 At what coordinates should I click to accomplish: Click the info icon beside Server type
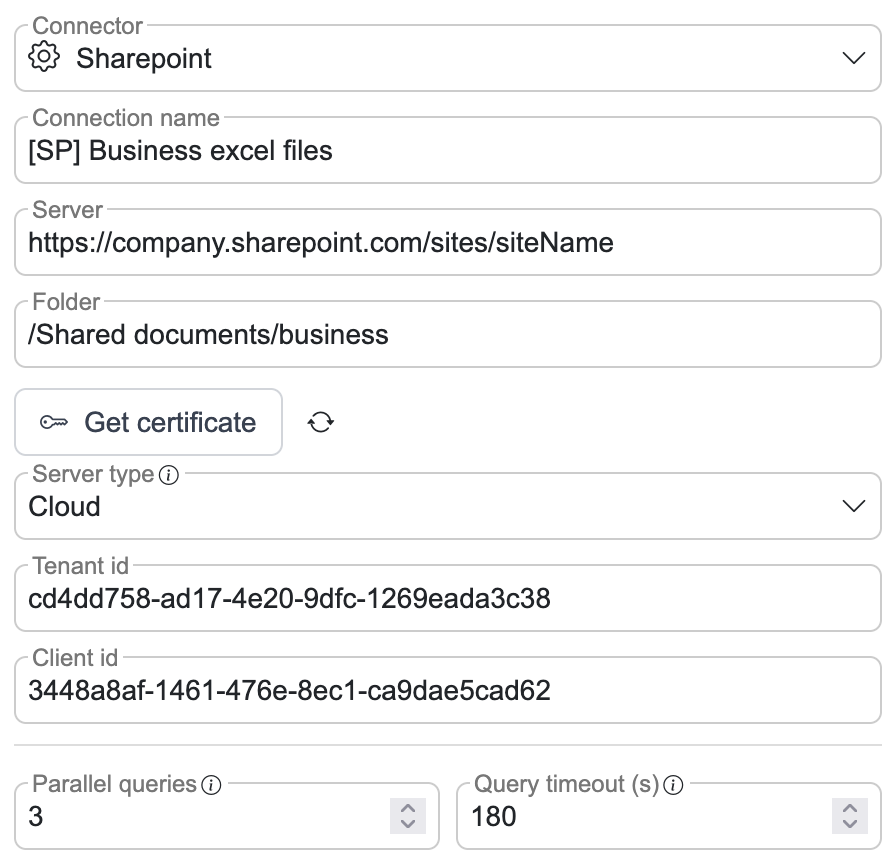[169, 476]
